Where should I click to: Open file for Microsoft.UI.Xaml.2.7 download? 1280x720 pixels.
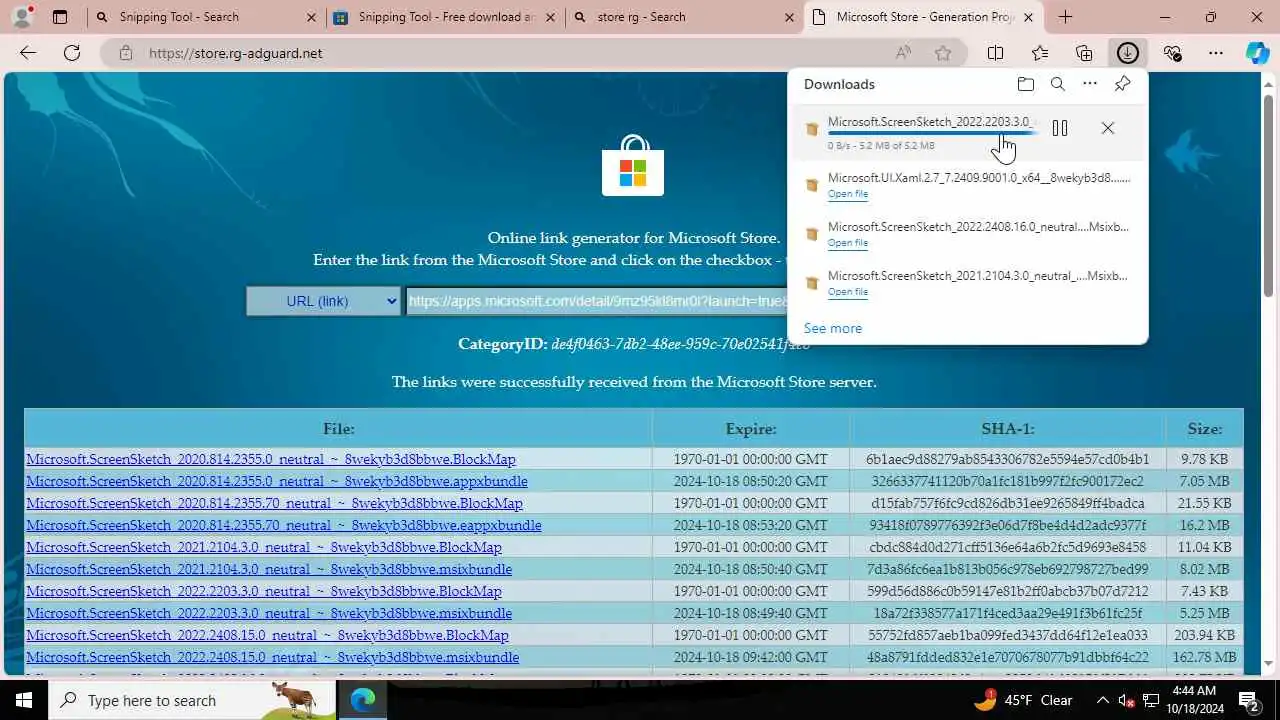tap(847, 194)
